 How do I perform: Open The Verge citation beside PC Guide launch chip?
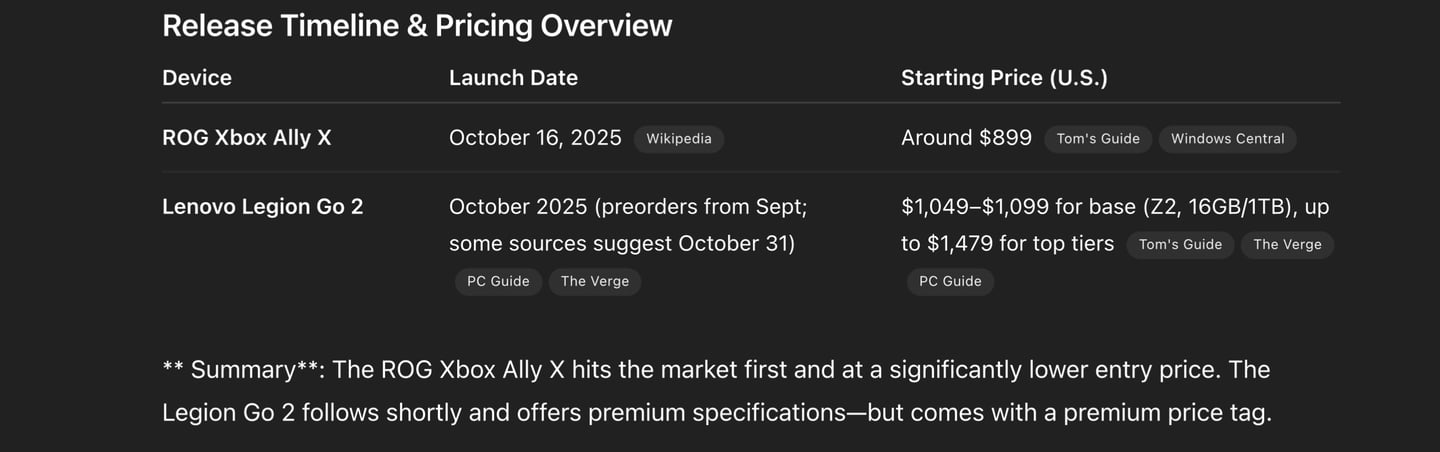point(595,281)
